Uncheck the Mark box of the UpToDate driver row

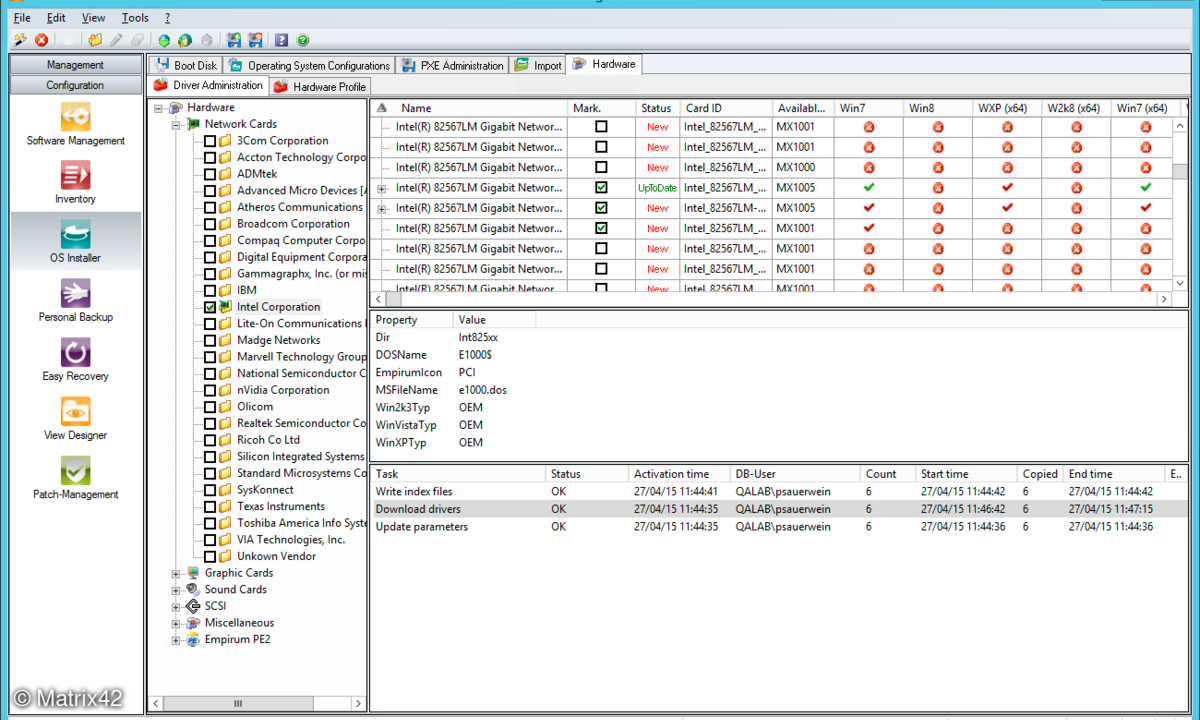click(601, 188)
